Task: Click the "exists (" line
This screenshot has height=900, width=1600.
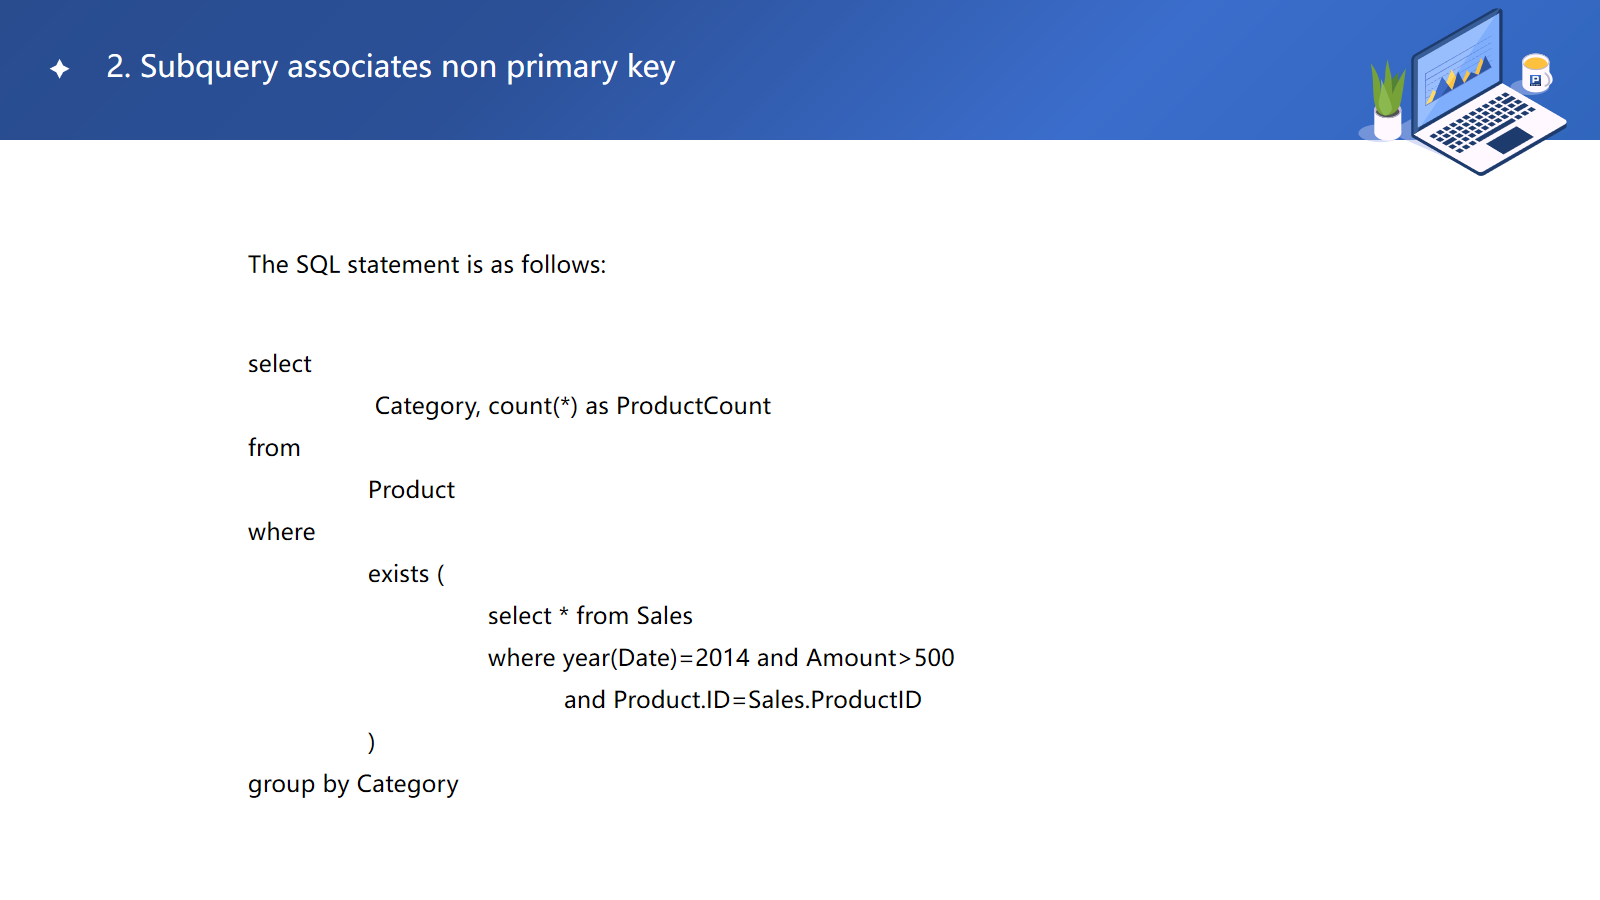Action: (x=406, y=574)
